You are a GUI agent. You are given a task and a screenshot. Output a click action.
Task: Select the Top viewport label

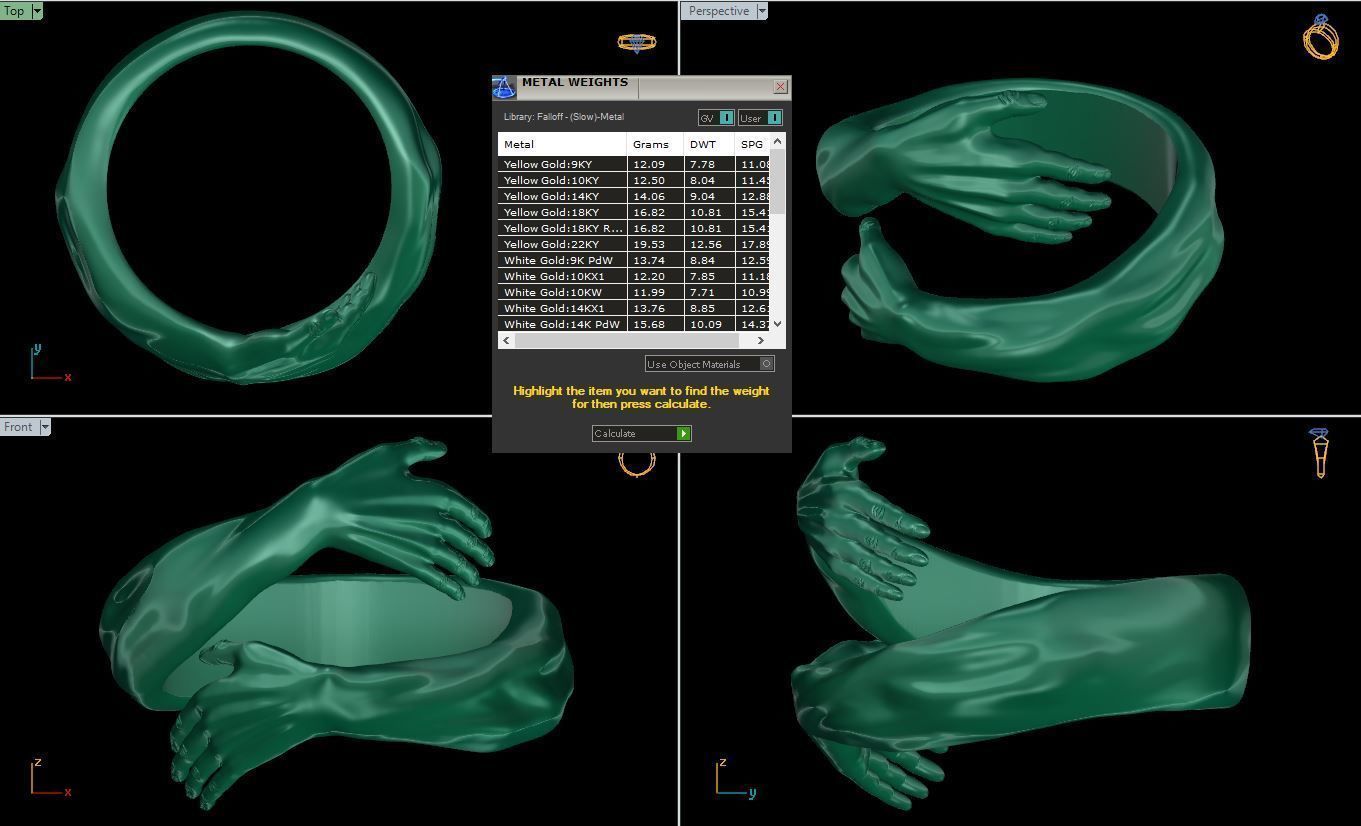15,11
